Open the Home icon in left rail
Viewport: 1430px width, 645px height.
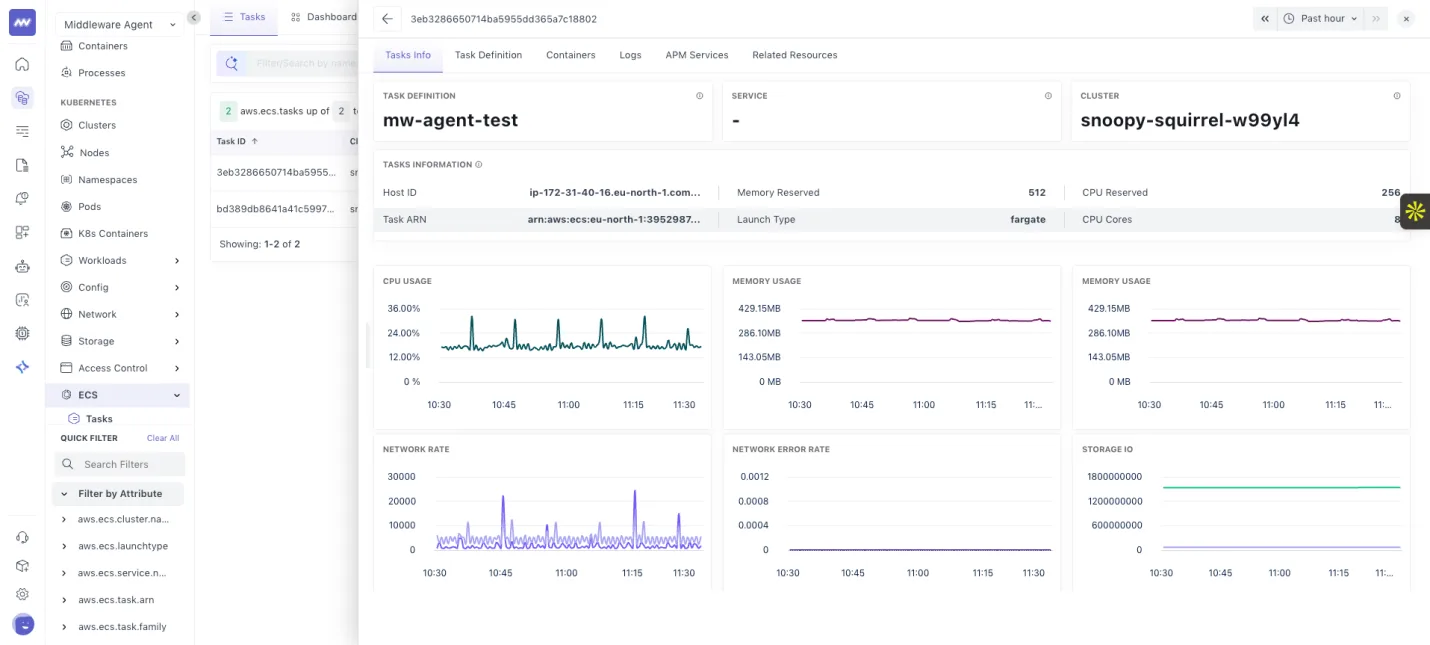[22, 64]
